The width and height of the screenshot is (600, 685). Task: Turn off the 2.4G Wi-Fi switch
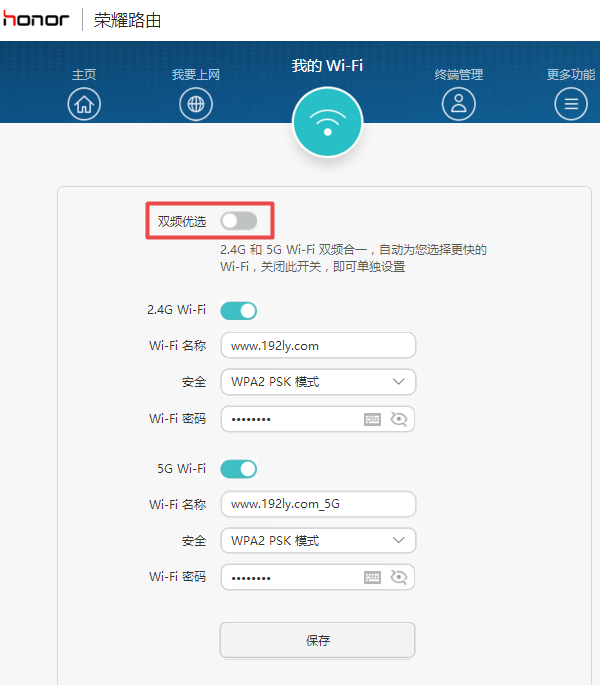click(239, 310)
